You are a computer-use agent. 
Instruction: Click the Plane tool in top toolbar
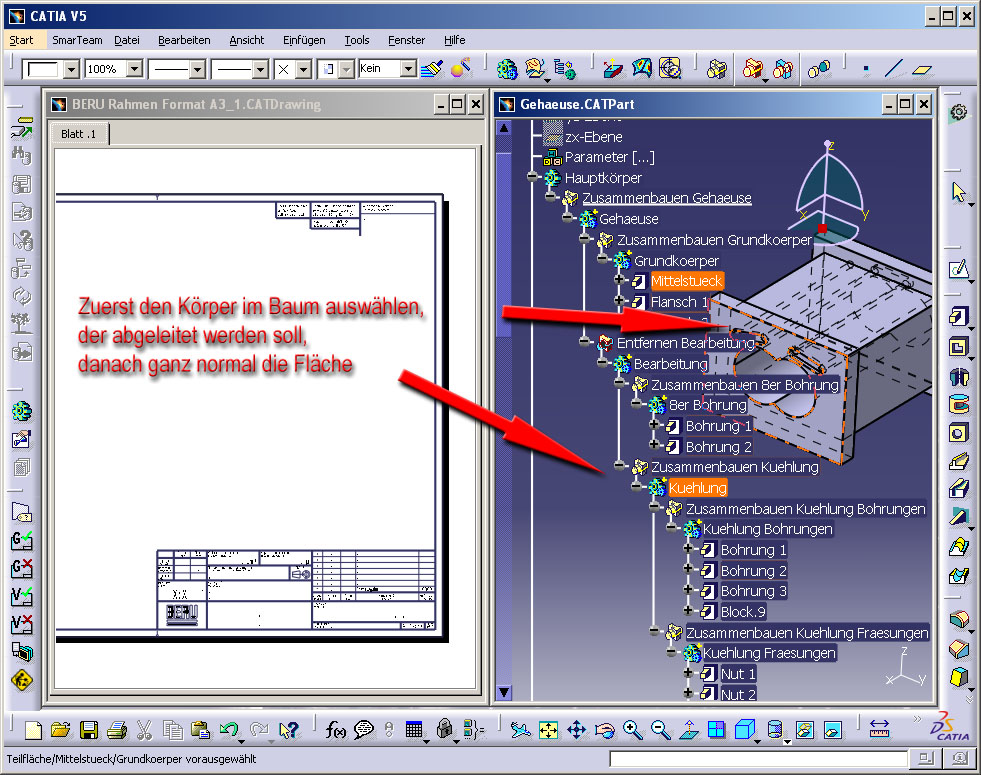click(922, 69)
